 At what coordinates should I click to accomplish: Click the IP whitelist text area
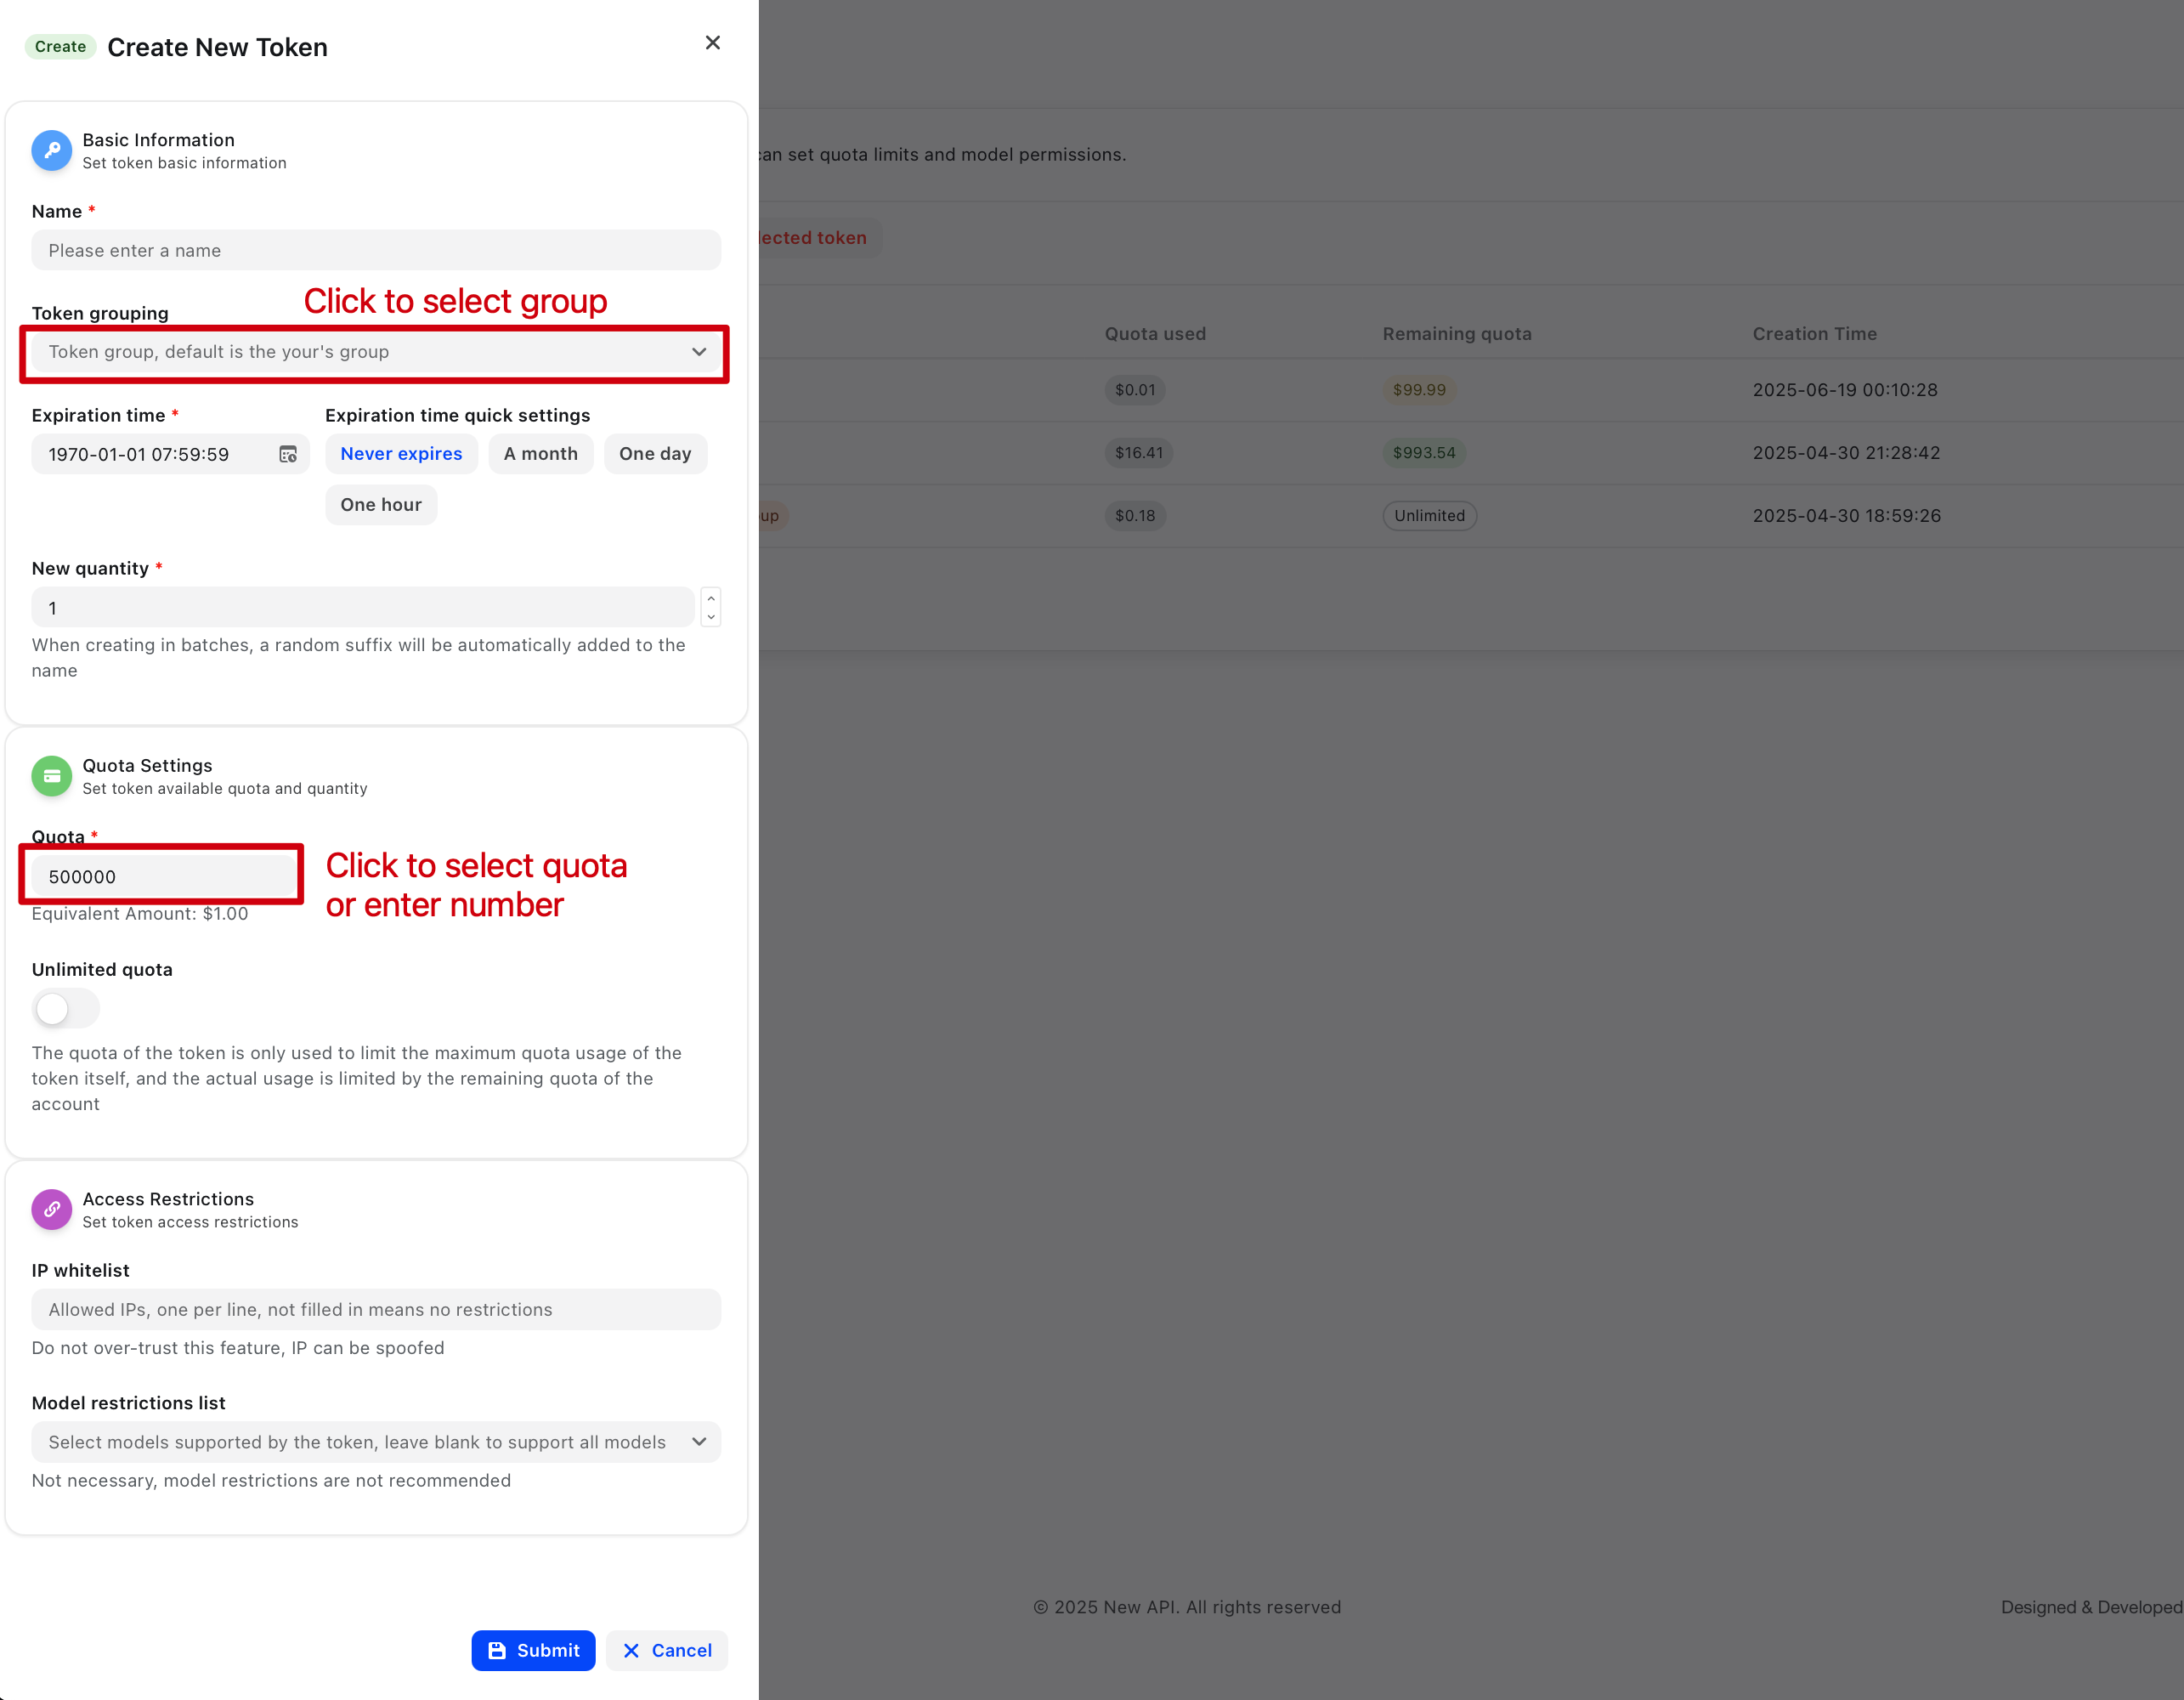[375, 1309]
